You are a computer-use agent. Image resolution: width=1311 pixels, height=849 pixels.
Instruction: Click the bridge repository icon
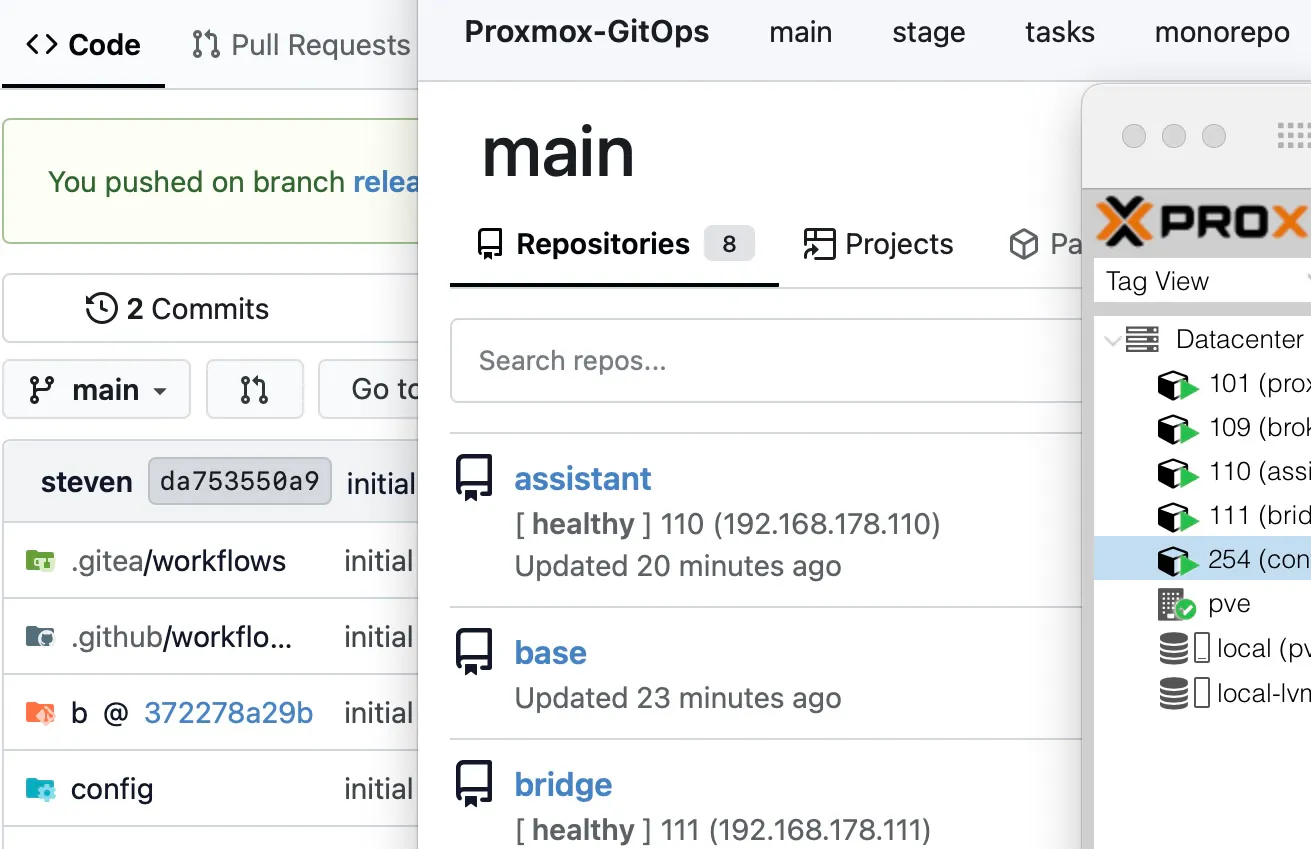(x=474, y=784)
